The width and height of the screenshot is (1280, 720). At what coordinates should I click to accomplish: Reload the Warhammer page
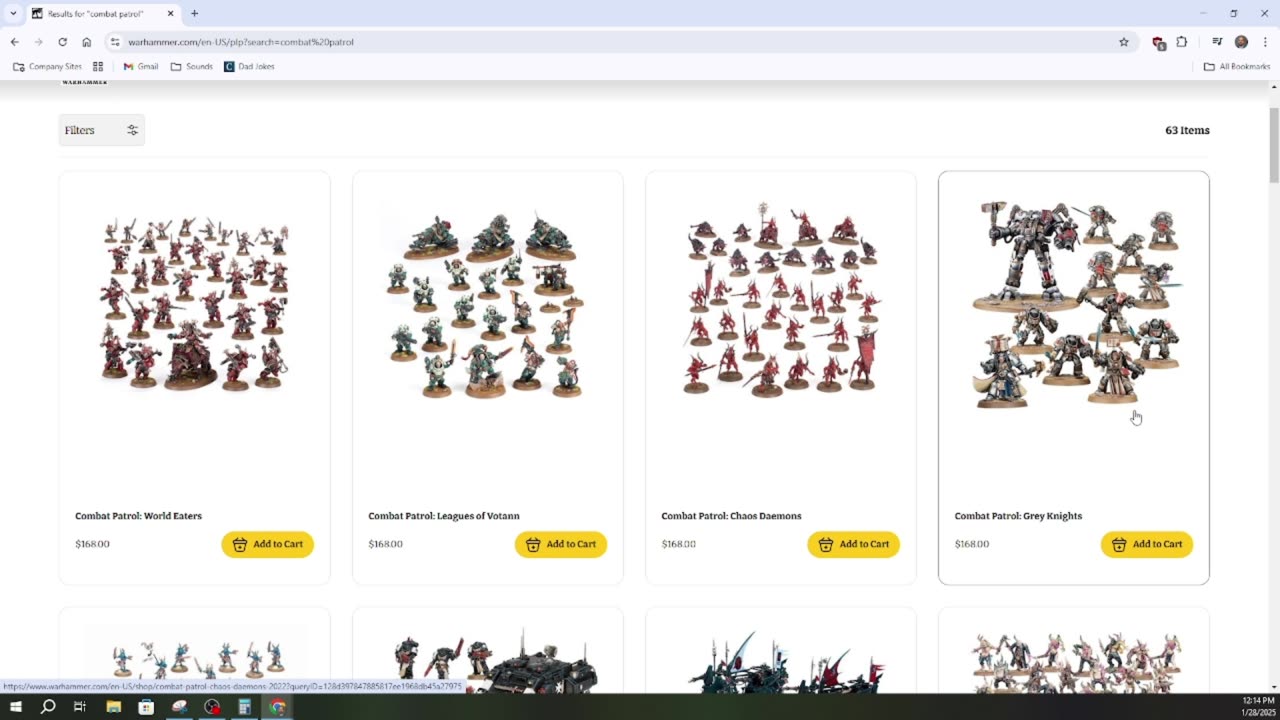tap(62, 42)
